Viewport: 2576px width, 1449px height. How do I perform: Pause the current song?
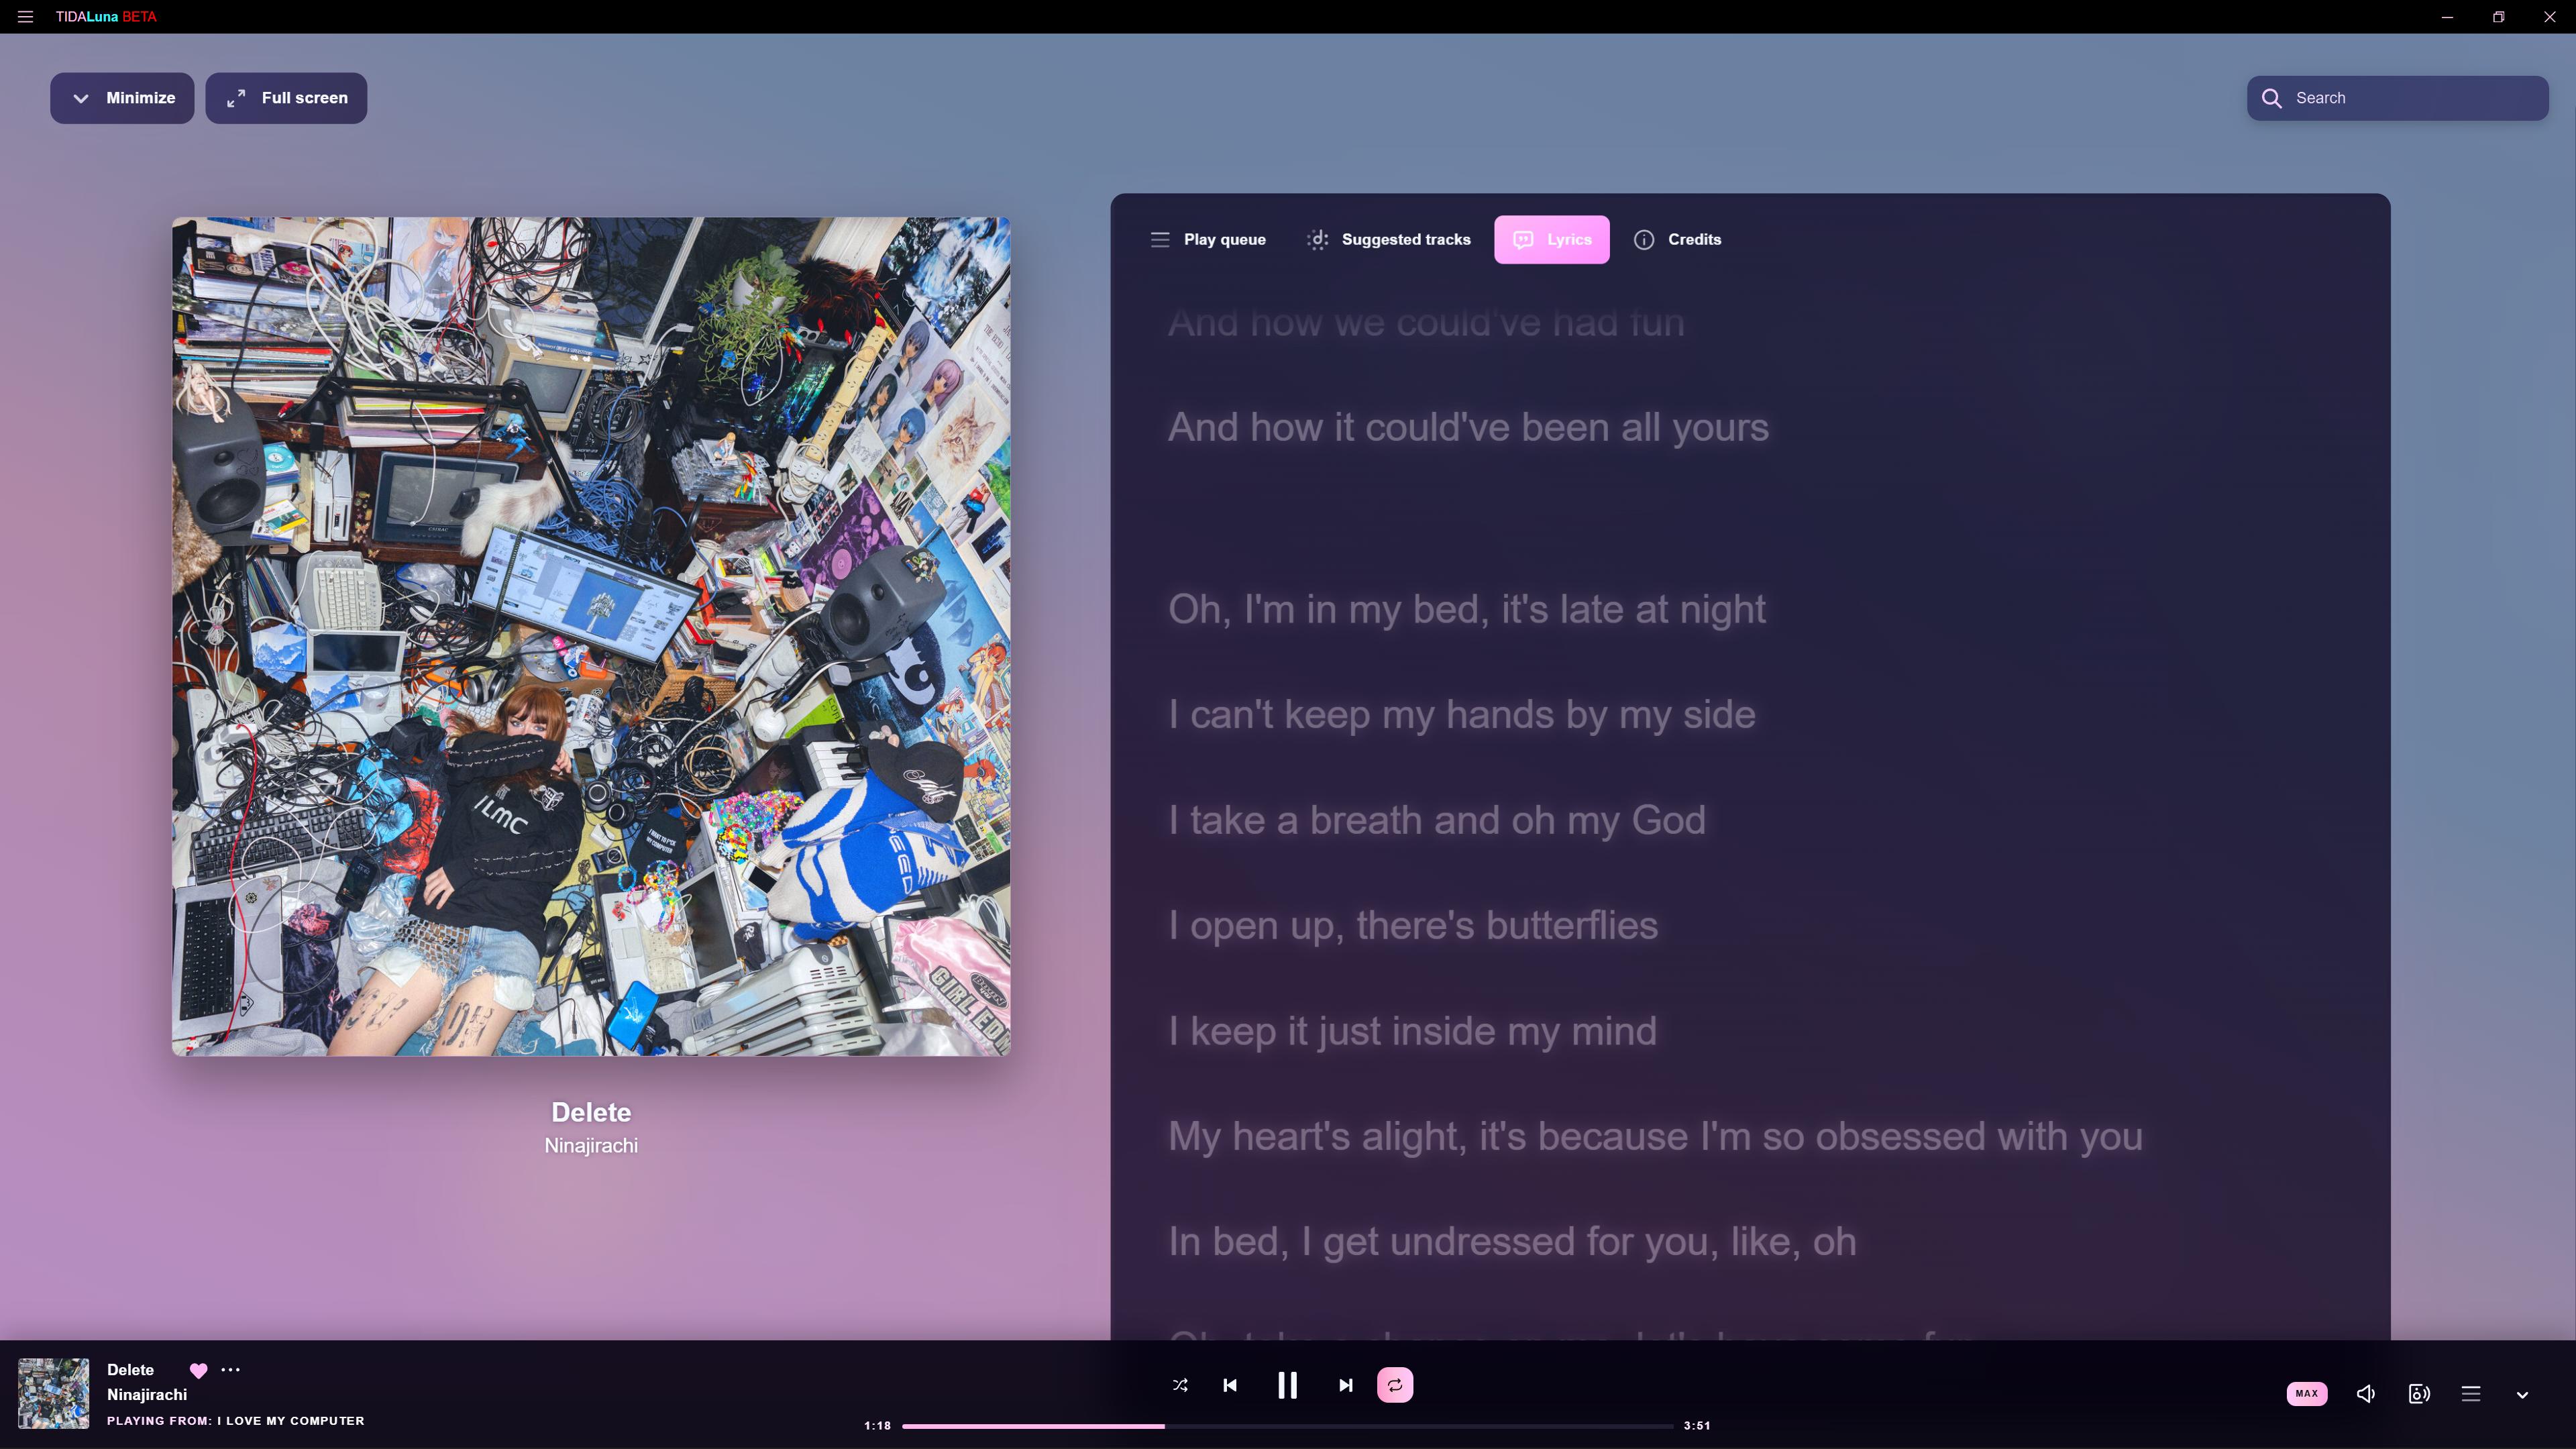click(1287, 1385)
